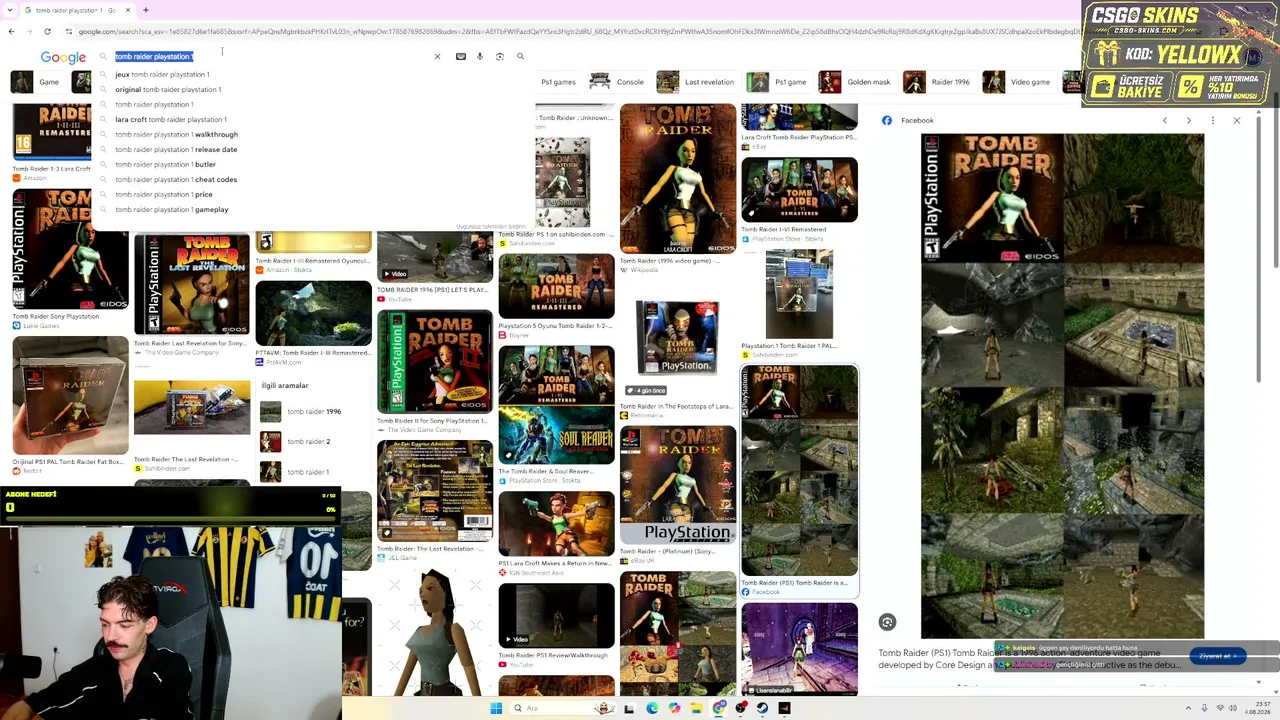The width and height of the screenshot is (1280, 720).
Task: Submit search with magnifier icon
Action: (520, 56)
